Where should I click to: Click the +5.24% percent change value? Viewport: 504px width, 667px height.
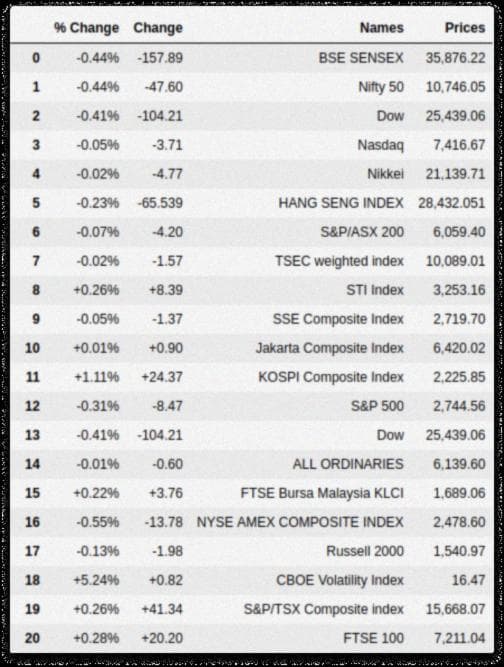[x=96, y=580]
